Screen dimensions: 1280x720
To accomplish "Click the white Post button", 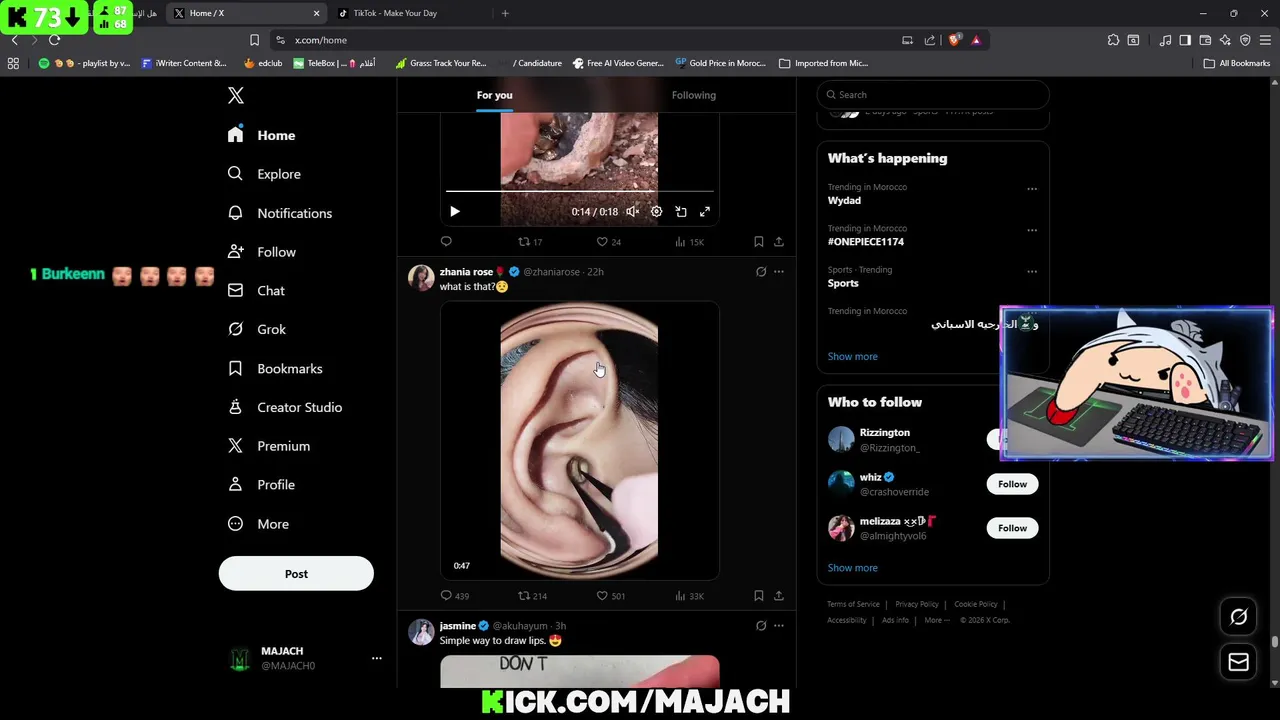I will coord(296,574).
